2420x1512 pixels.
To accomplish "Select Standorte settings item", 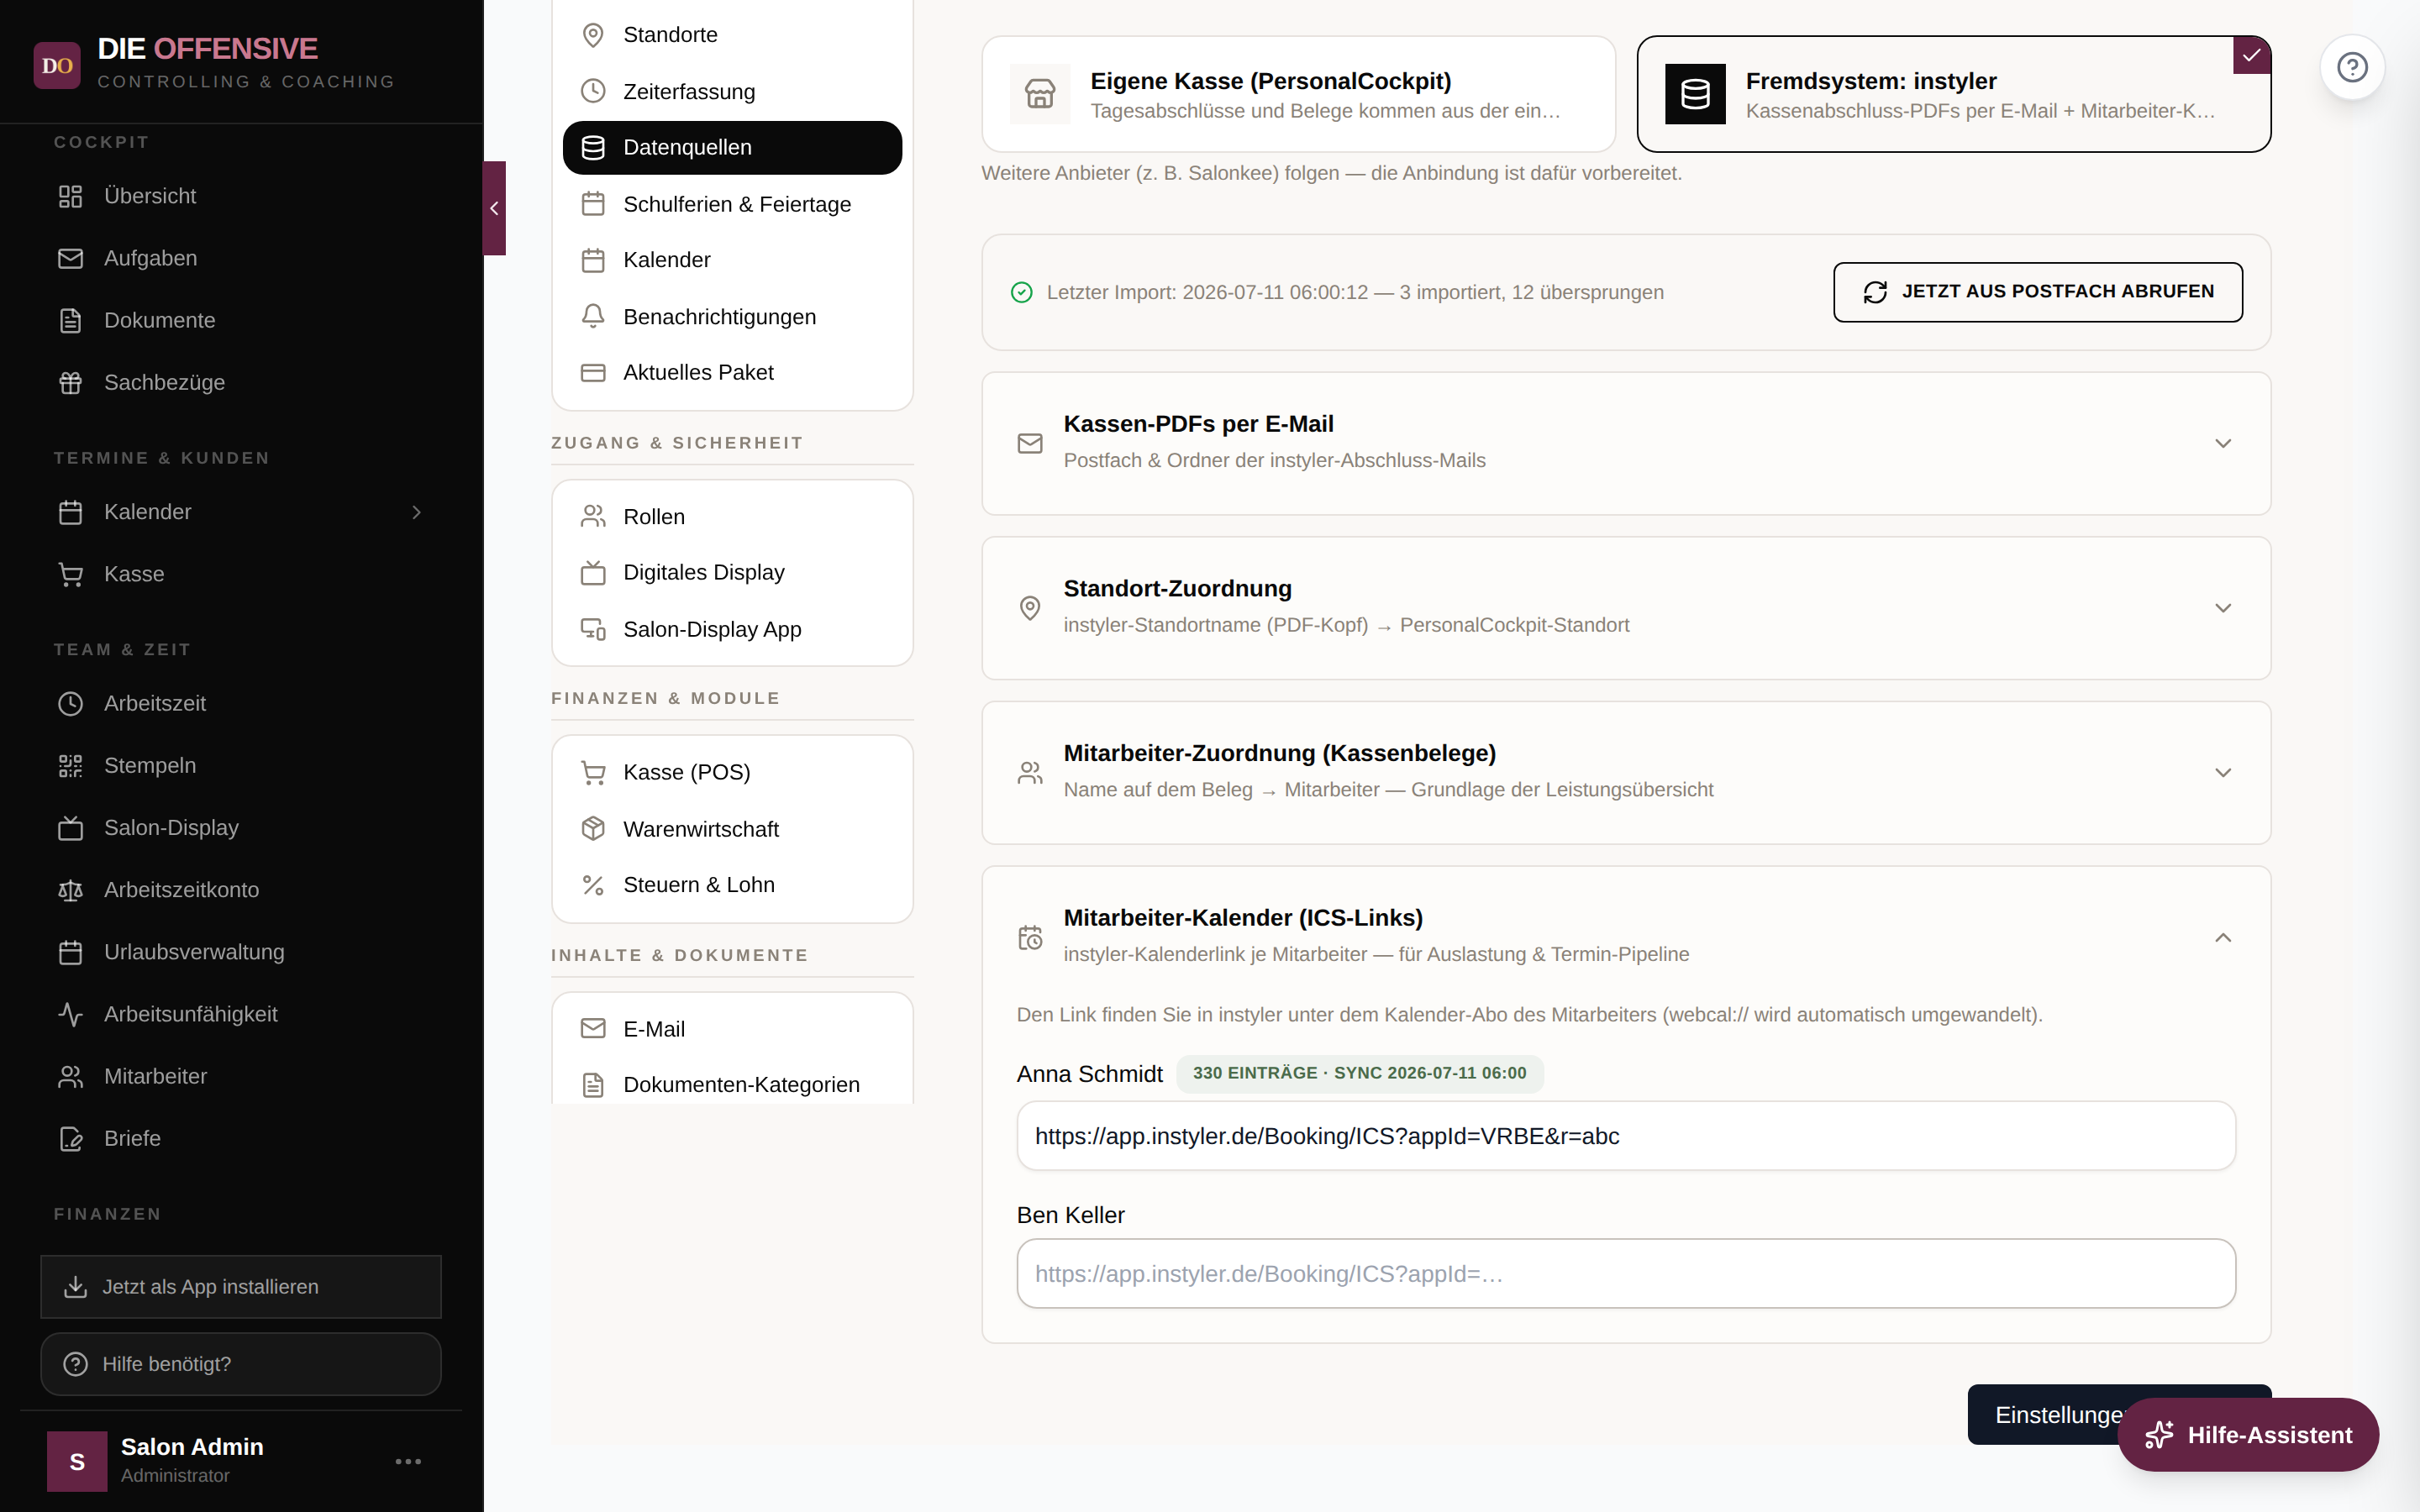I will 732,35.
